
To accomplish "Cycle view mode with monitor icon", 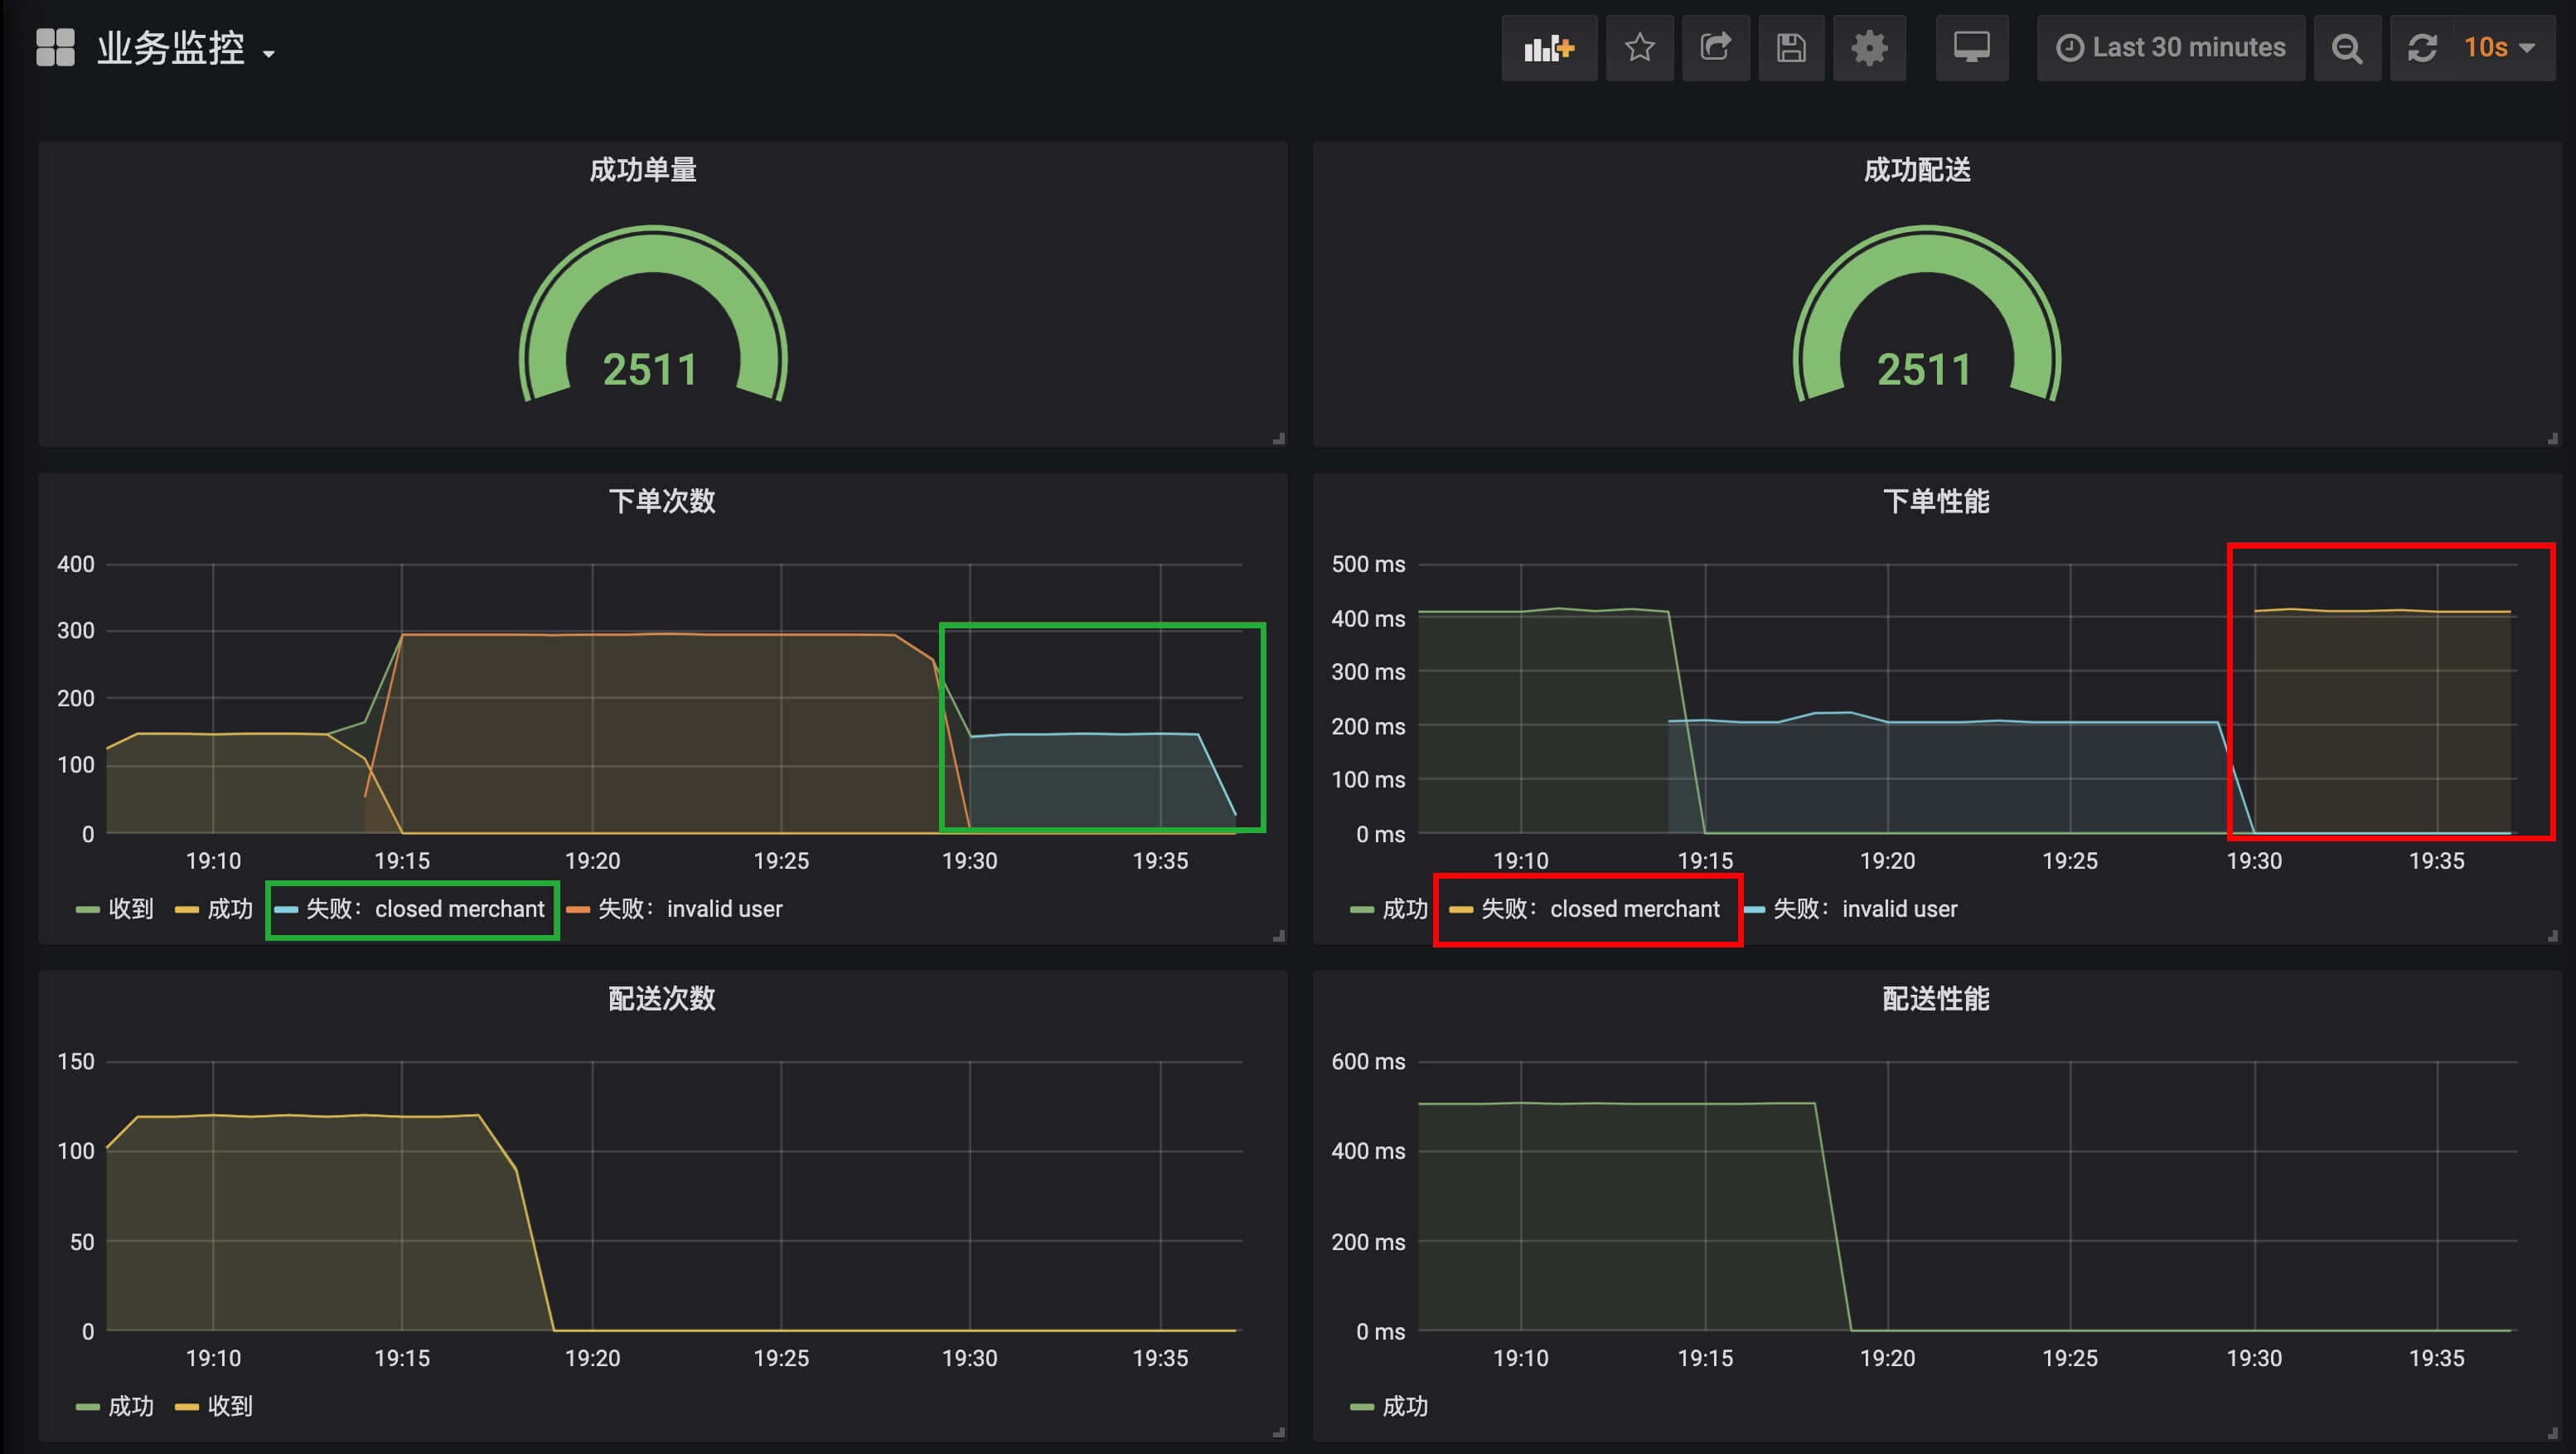I will coord(1971,47).
